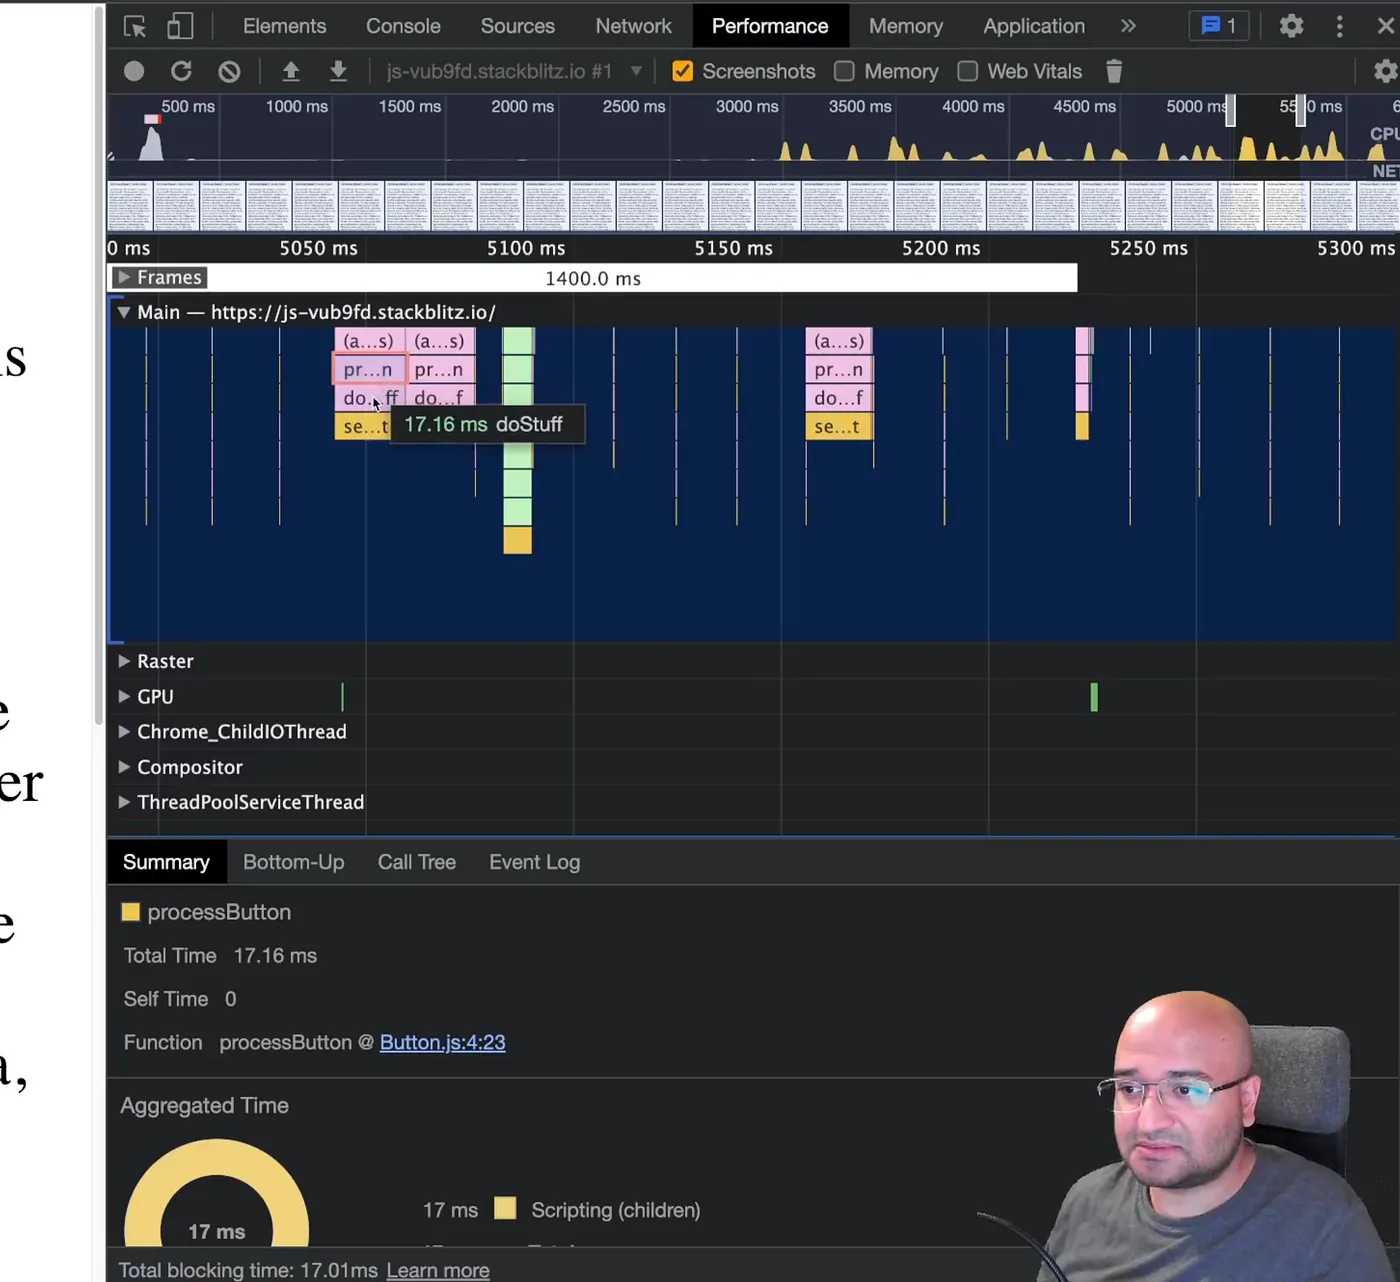The width and height of the screenshot is (1400, 1282).
Task: Enable the Memory checkbox
Action: 845,71
